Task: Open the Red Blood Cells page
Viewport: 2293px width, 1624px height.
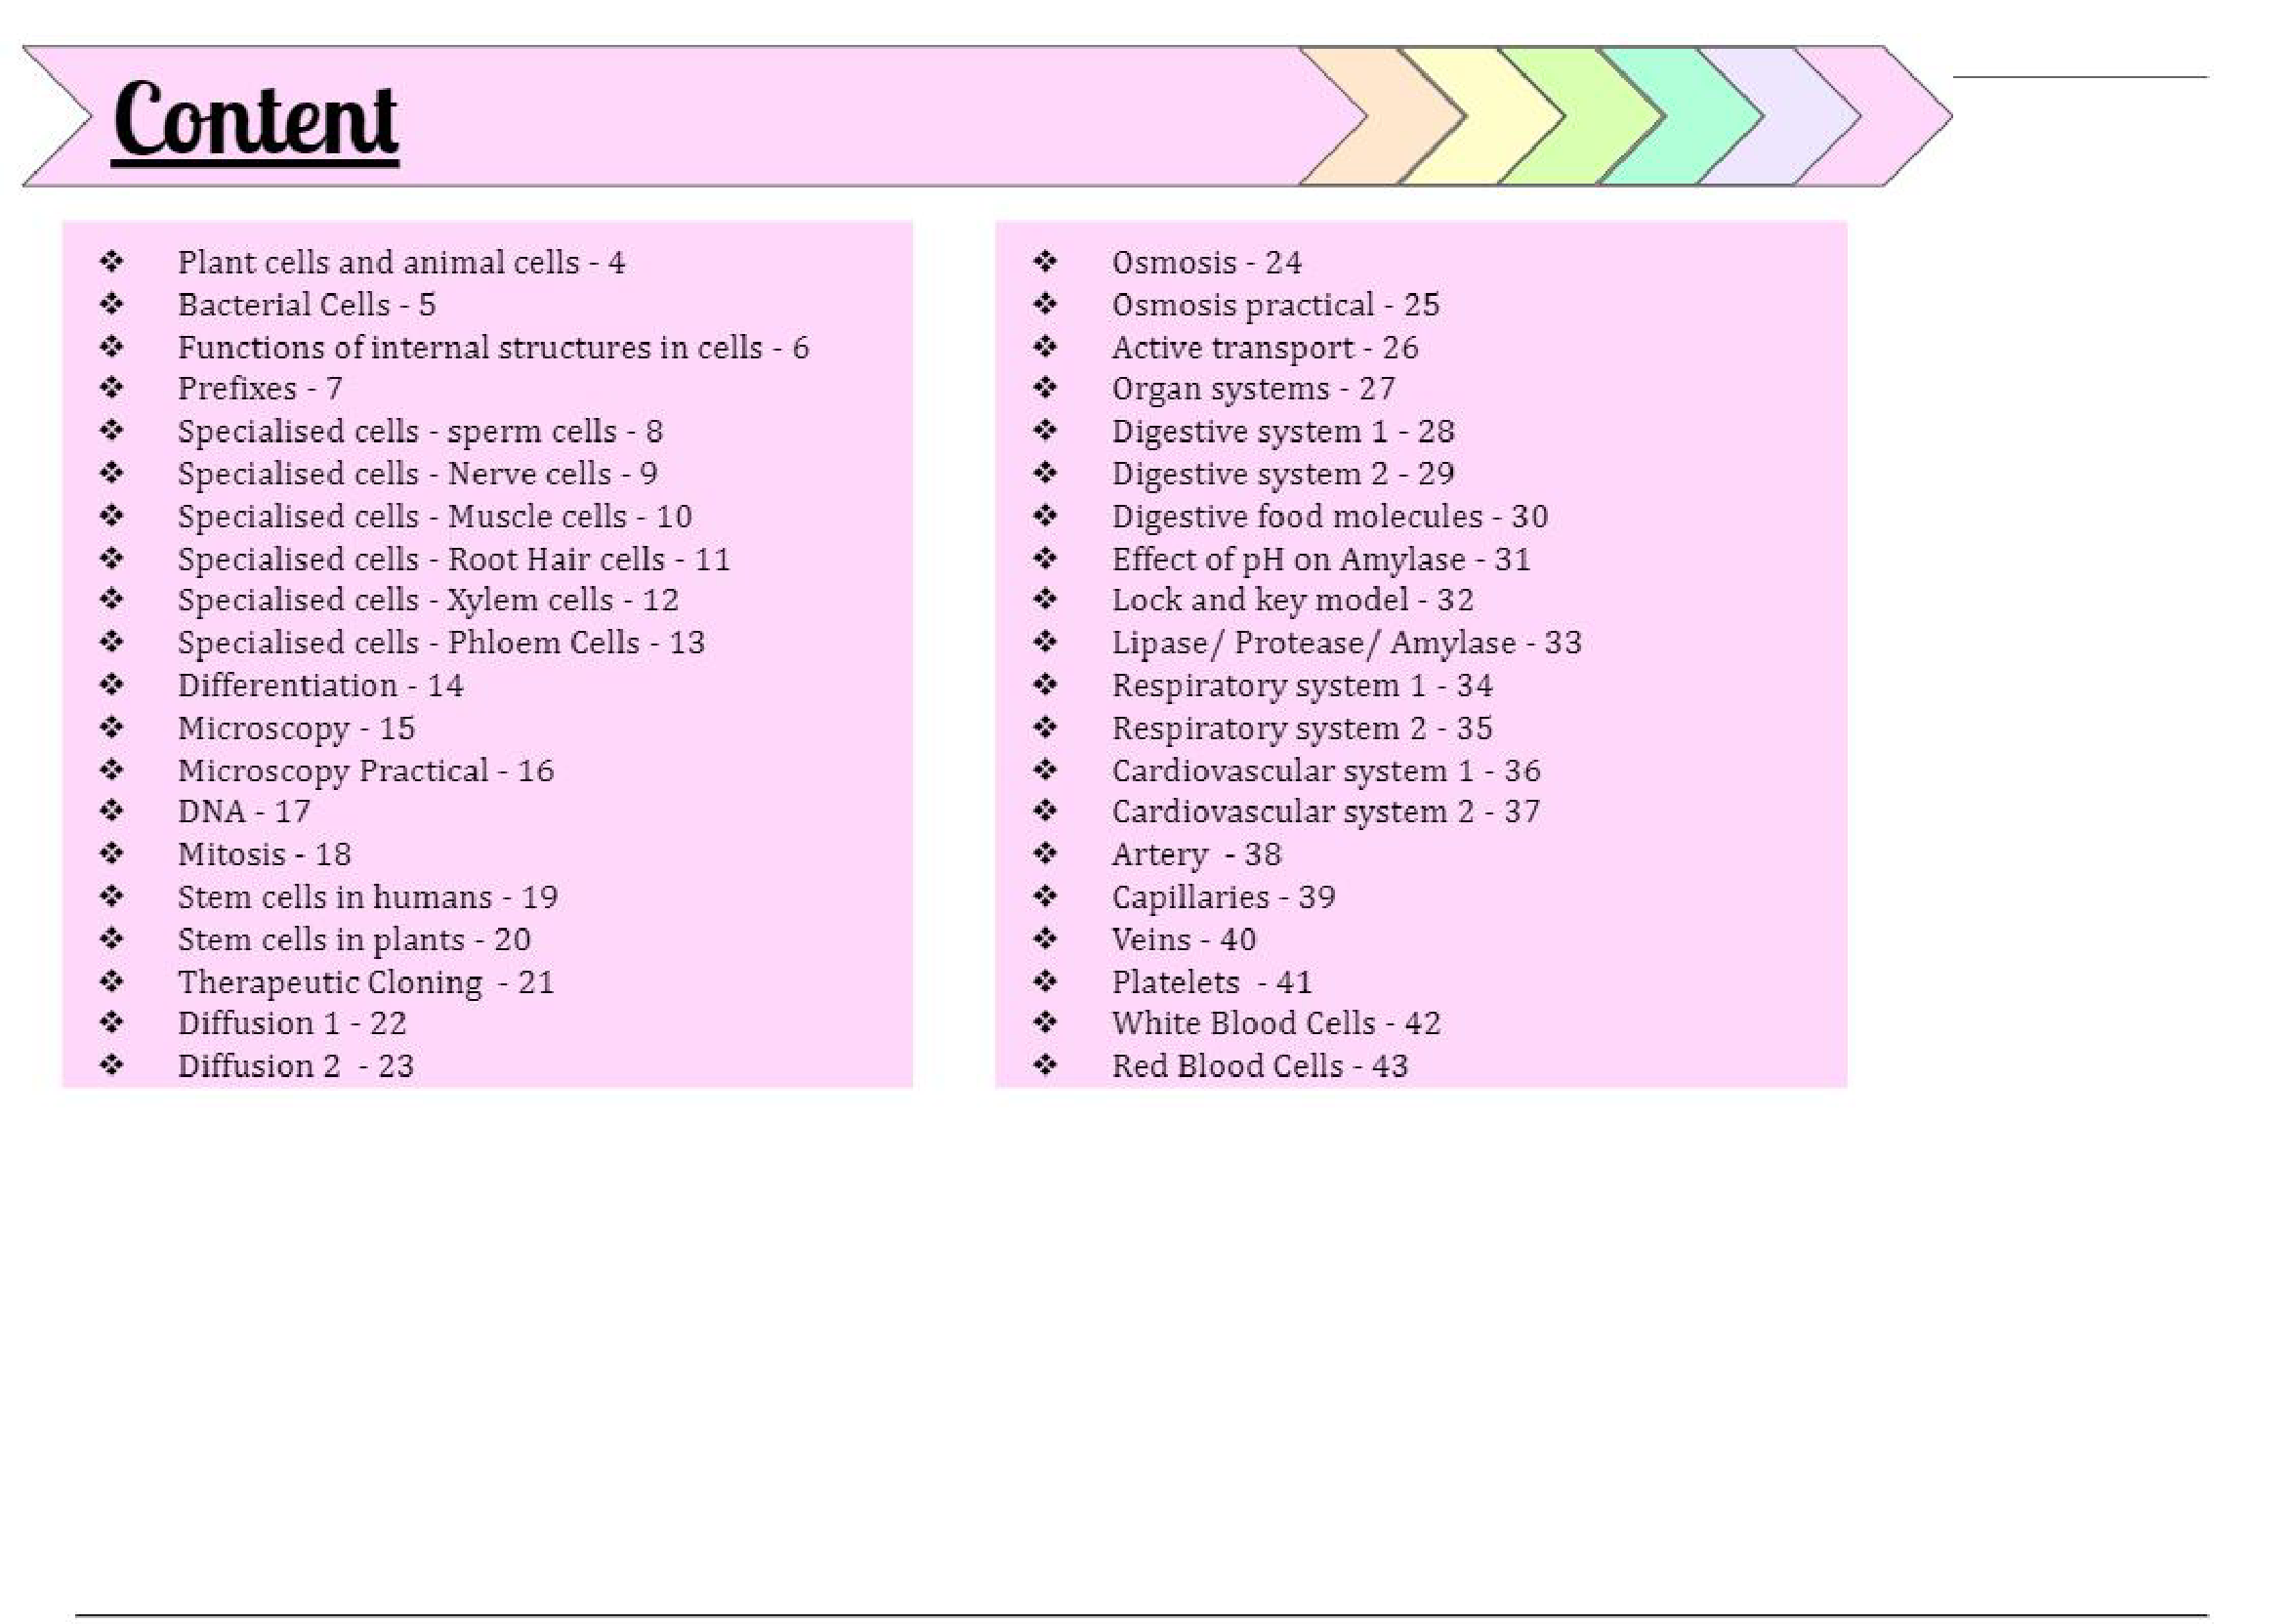Action: point(1258,1065)
